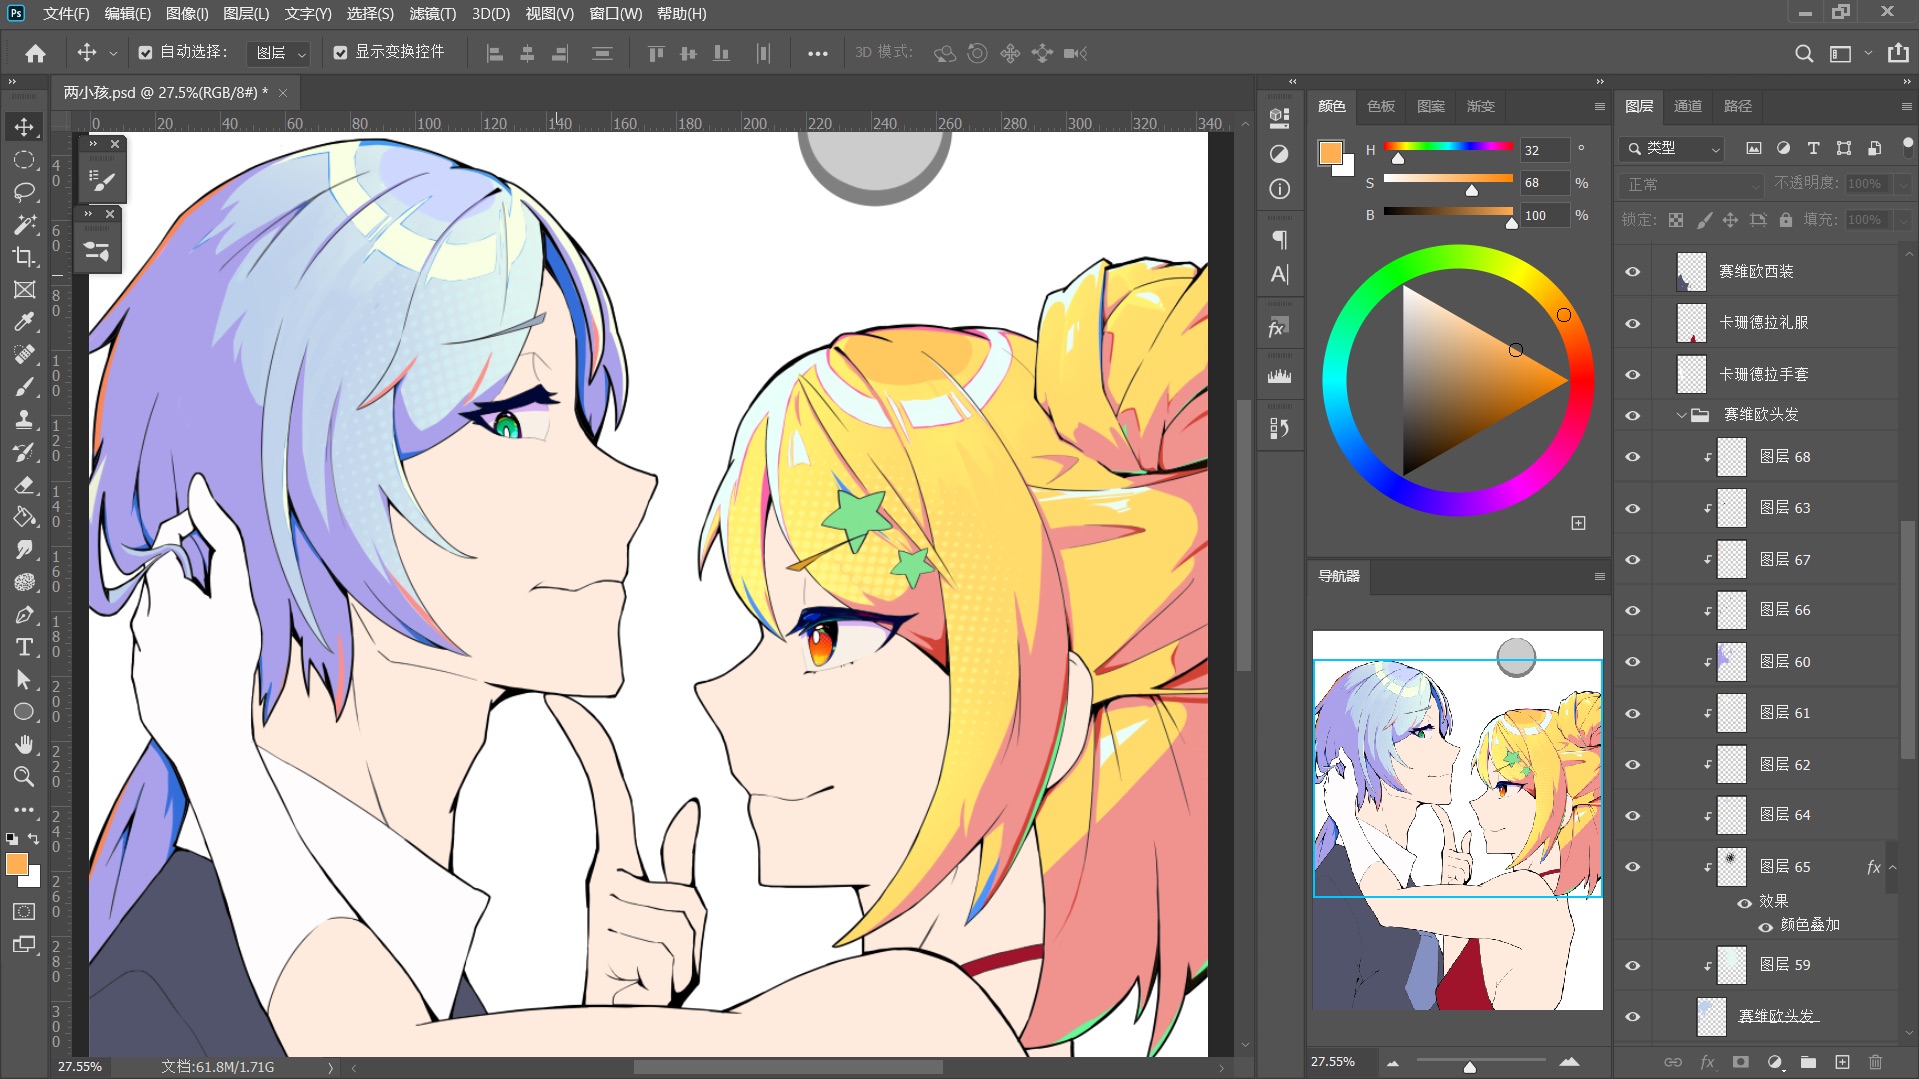The image size is (1919, 1079).
Task: Select the Zoom tool in toolbar
Action: [x=24, y=777]
